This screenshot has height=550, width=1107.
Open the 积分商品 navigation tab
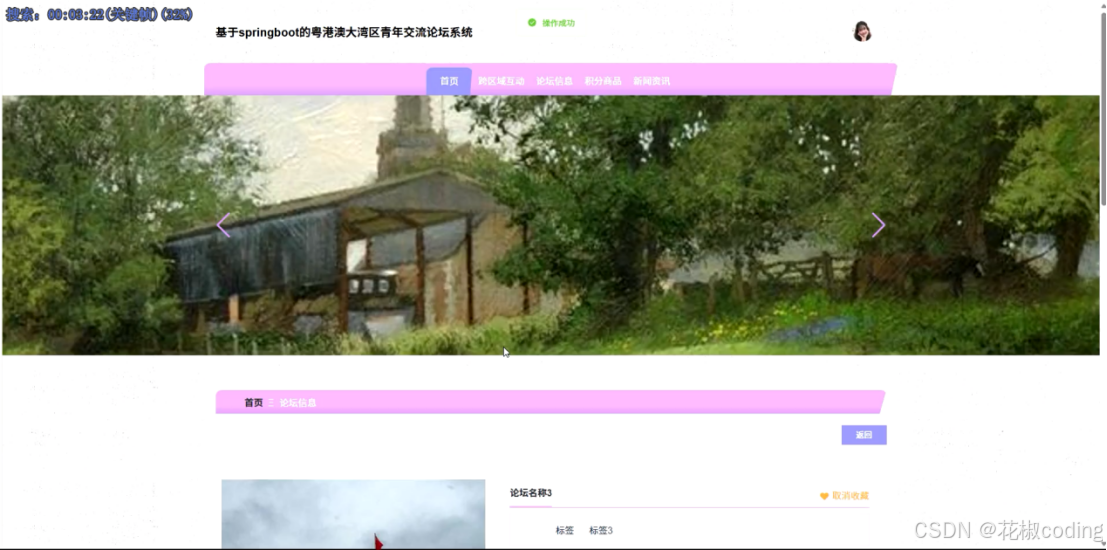pos(603,81)
